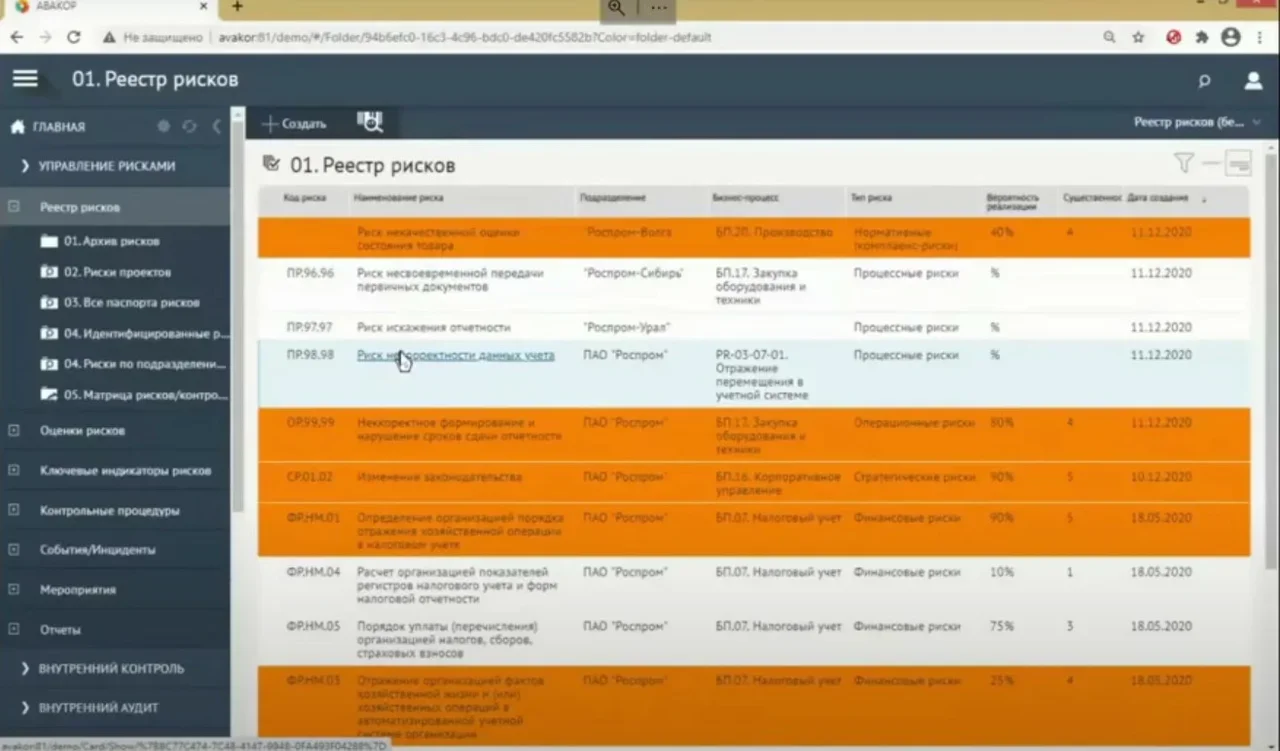
Task: Click Риск искажения отчетности row text
Action: click(x=433, y=327)
